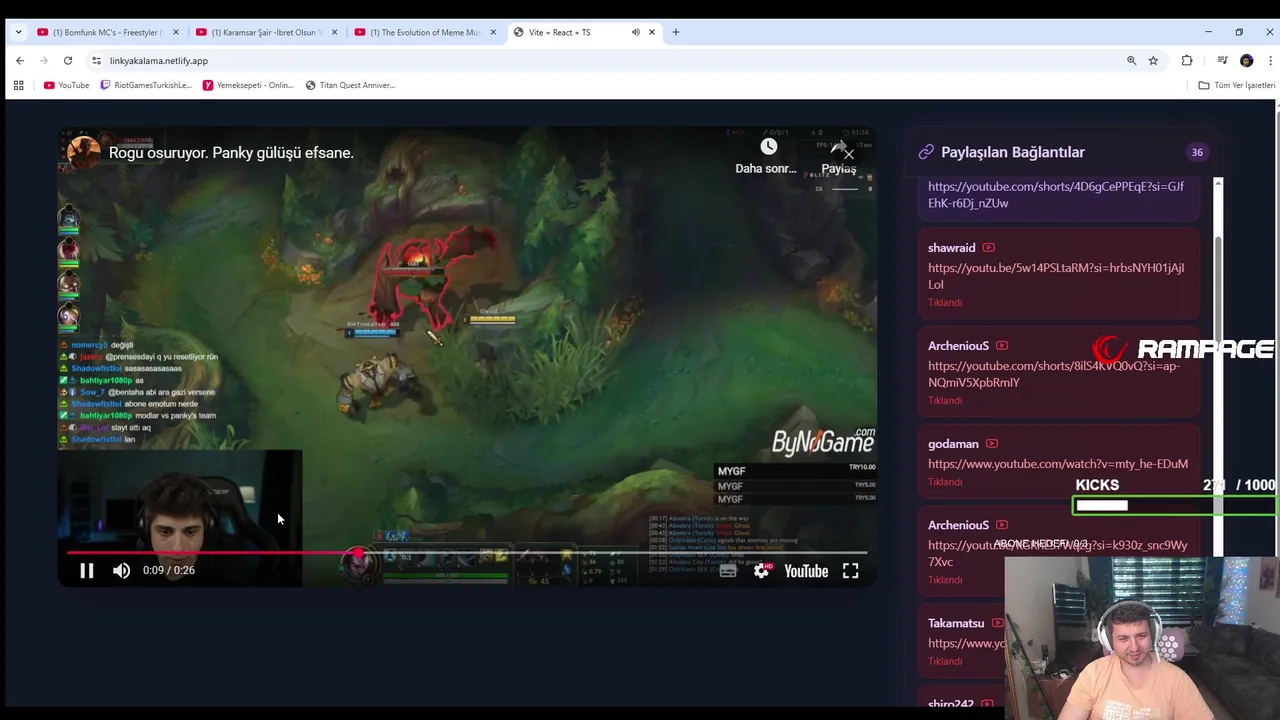Open the zoom magnifier icon in address bar
The width and height of the screenshot is (1280, 720).
pos(1132,61)
